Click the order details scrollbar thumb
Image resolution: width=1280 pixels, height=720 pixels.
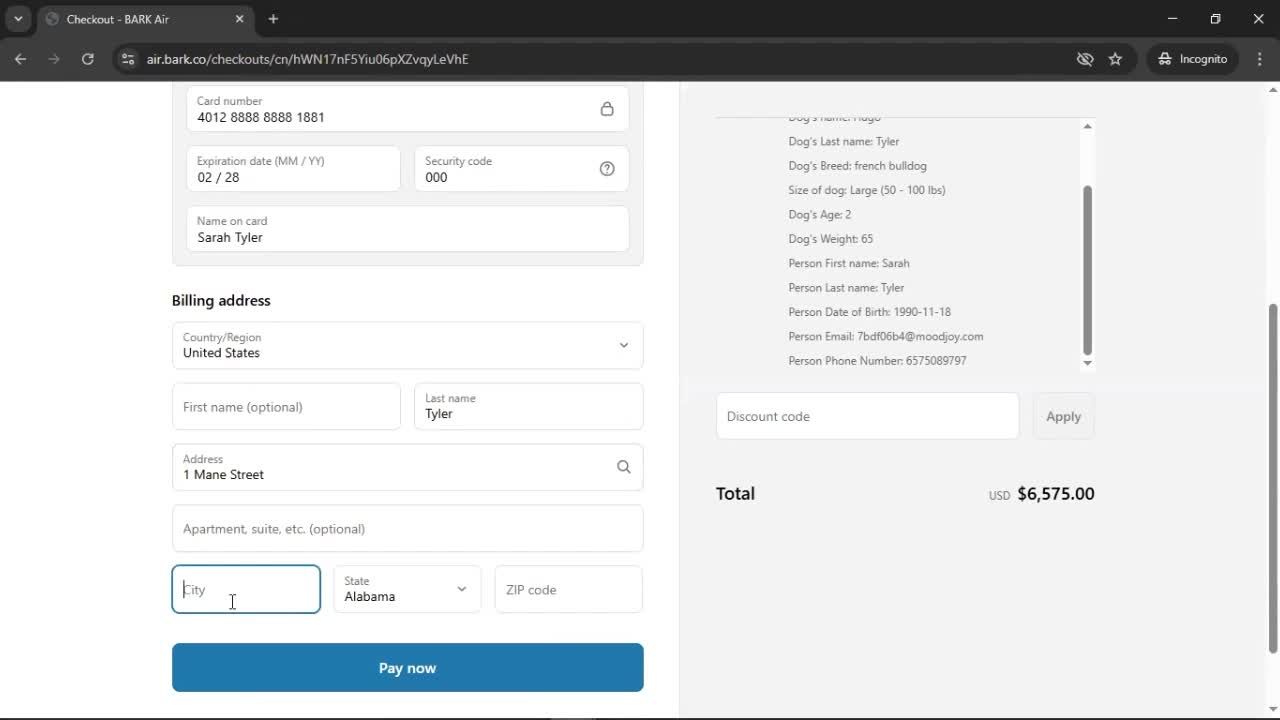(1087, 270)
